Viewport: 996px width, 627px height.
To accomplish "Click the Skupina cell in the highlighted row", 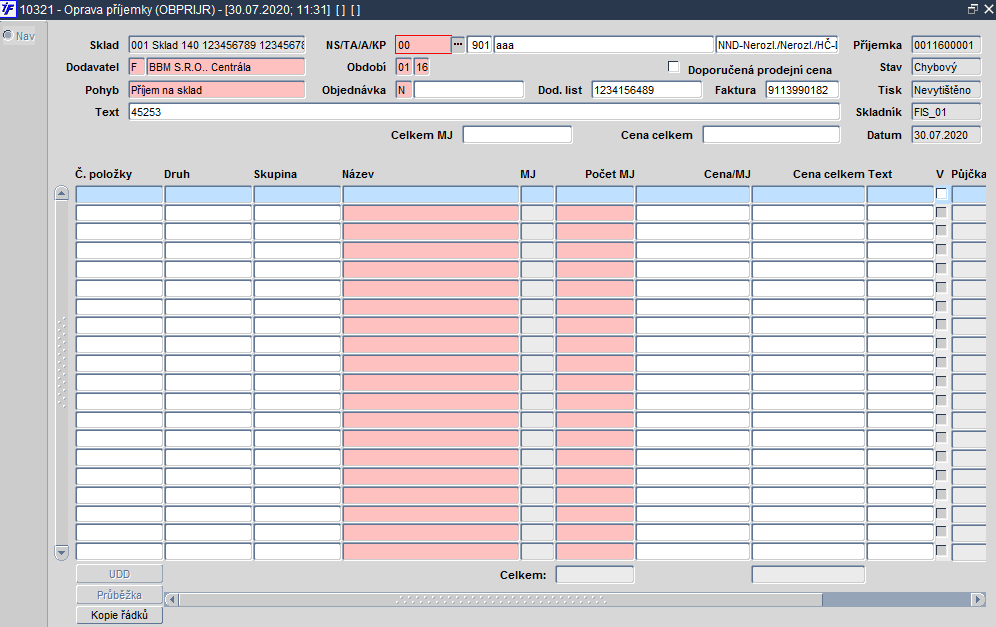I will 297,194.
